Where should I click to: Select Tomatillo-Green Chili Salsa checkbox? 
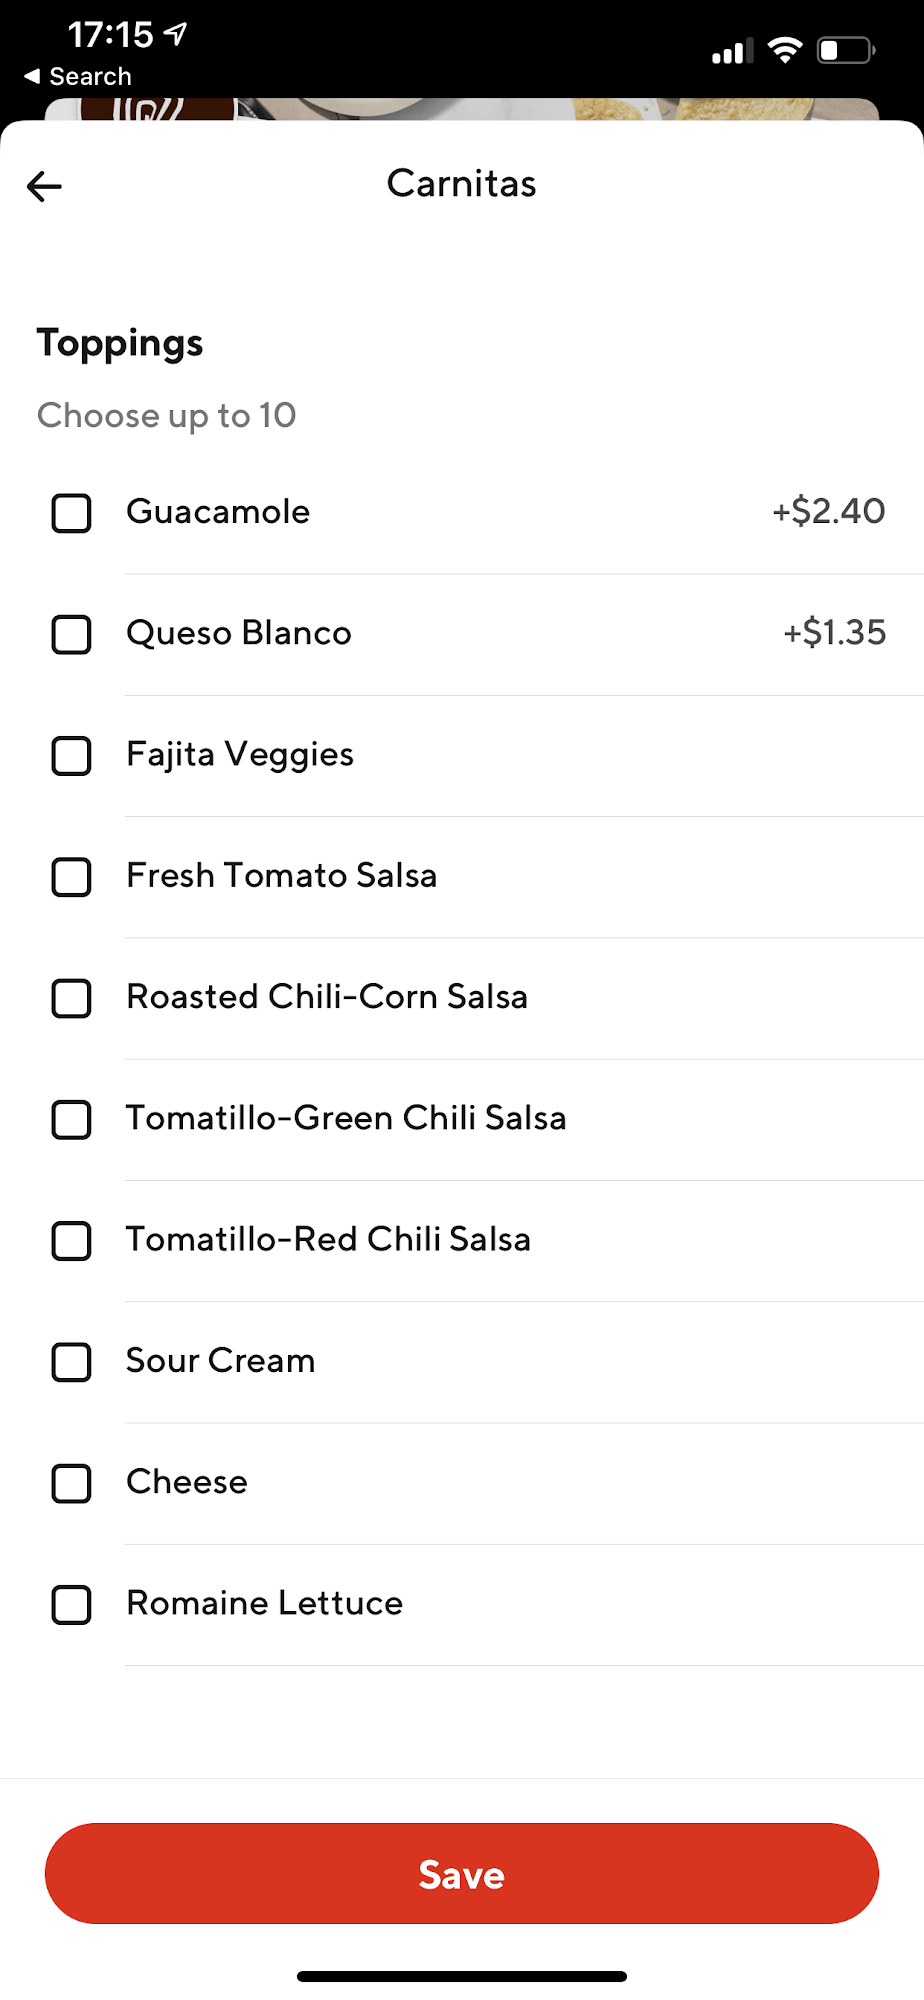pyautogui.click(x=71, y=1119)
